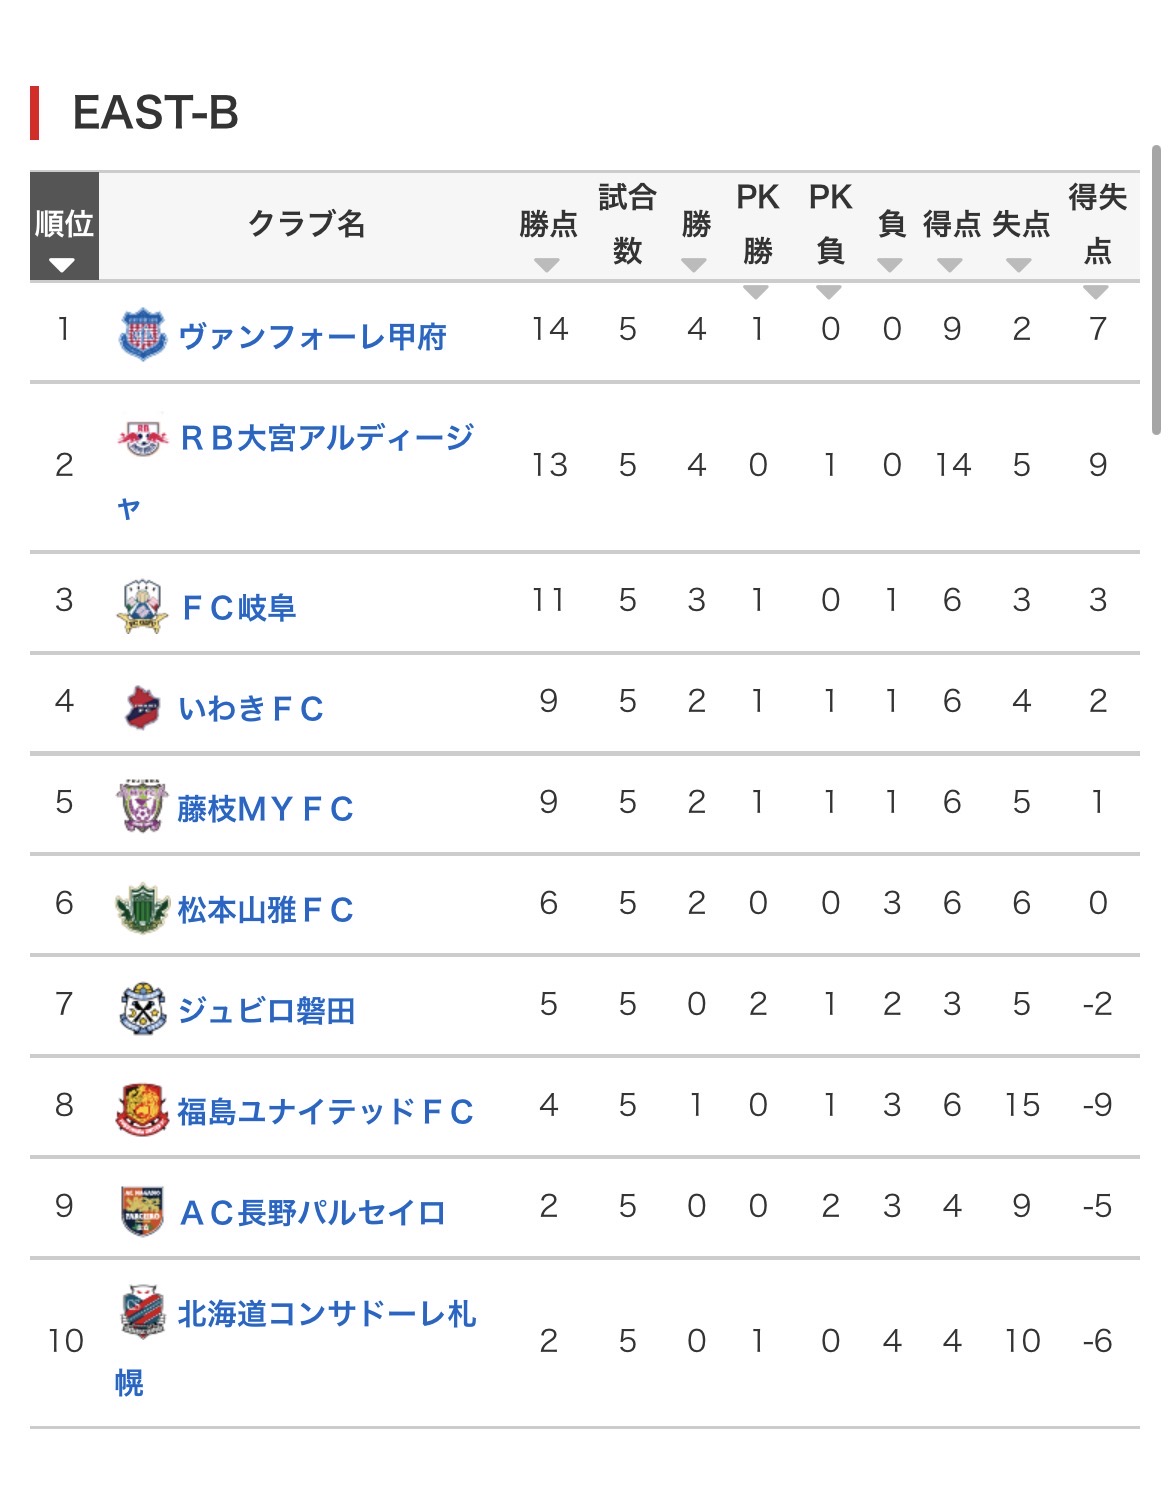
Task: Open いわきＦＣ club page link
Action: (251, 709)
